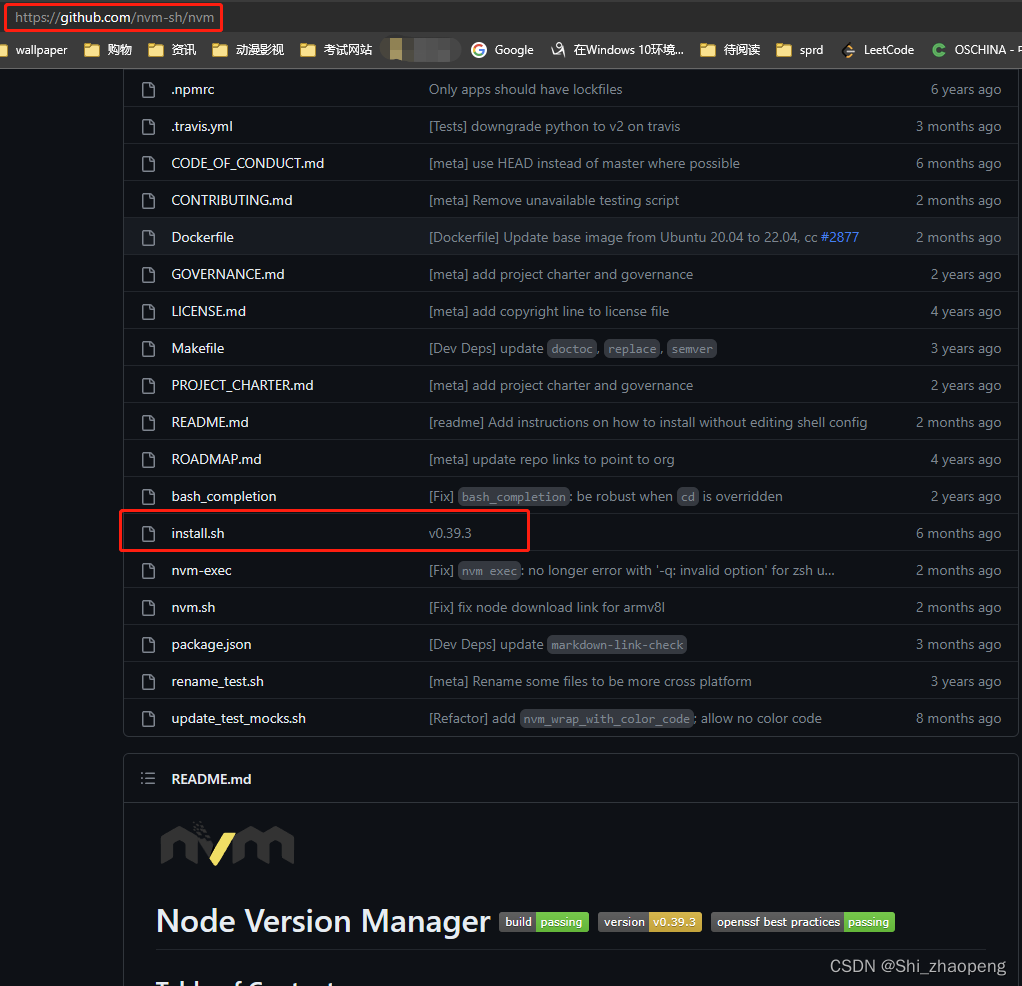Viewport: 1022px width, 986px height.
Task: Expand the 考试网站 bookmark folder
Action: coord(336,50)
